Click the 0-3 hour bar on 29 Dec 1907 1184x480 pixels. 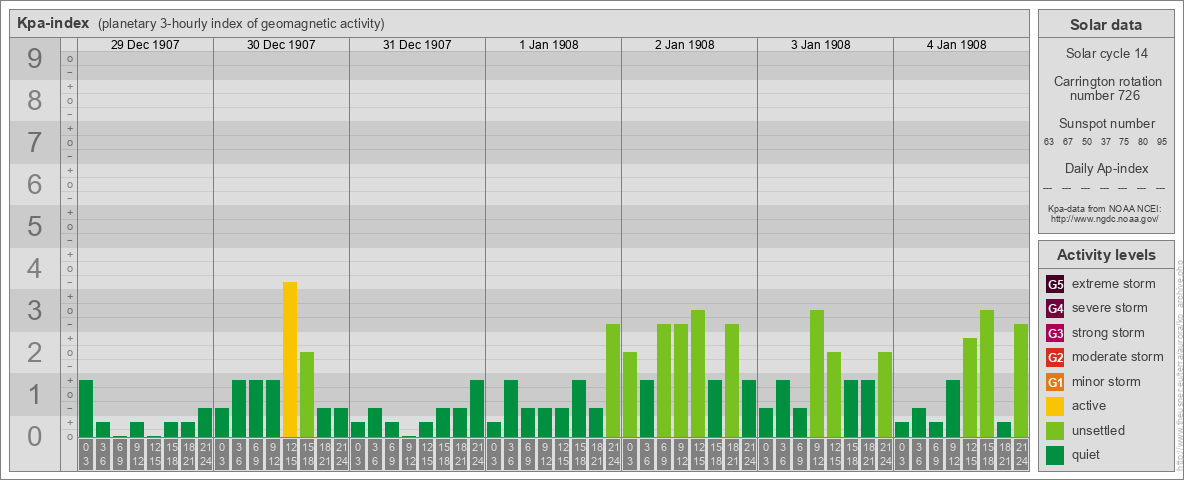(x=86, y=408)
